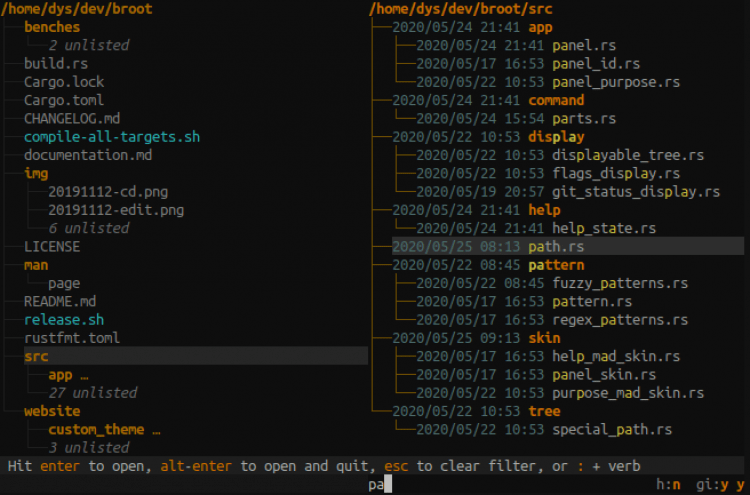Select rustfmt.toml file
The width and height of the screenshot is (750, 495).
tap(72, 338)
